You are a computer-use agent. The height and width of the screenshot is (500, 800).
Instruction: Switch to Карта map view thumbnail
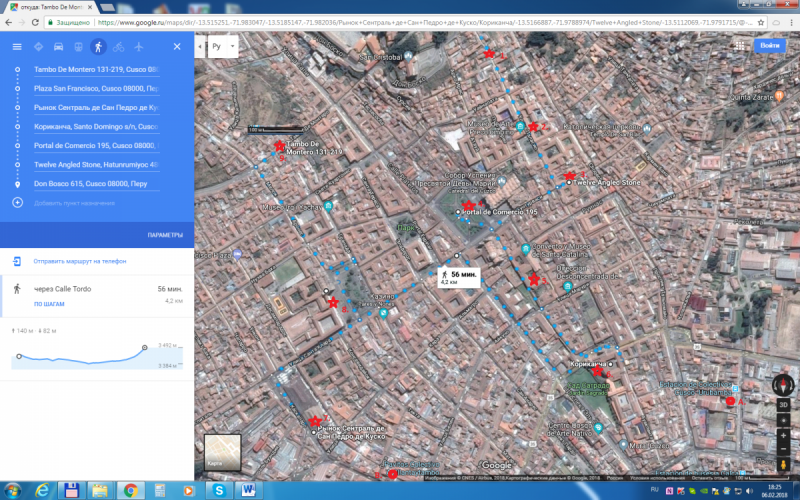click(222, 453)
